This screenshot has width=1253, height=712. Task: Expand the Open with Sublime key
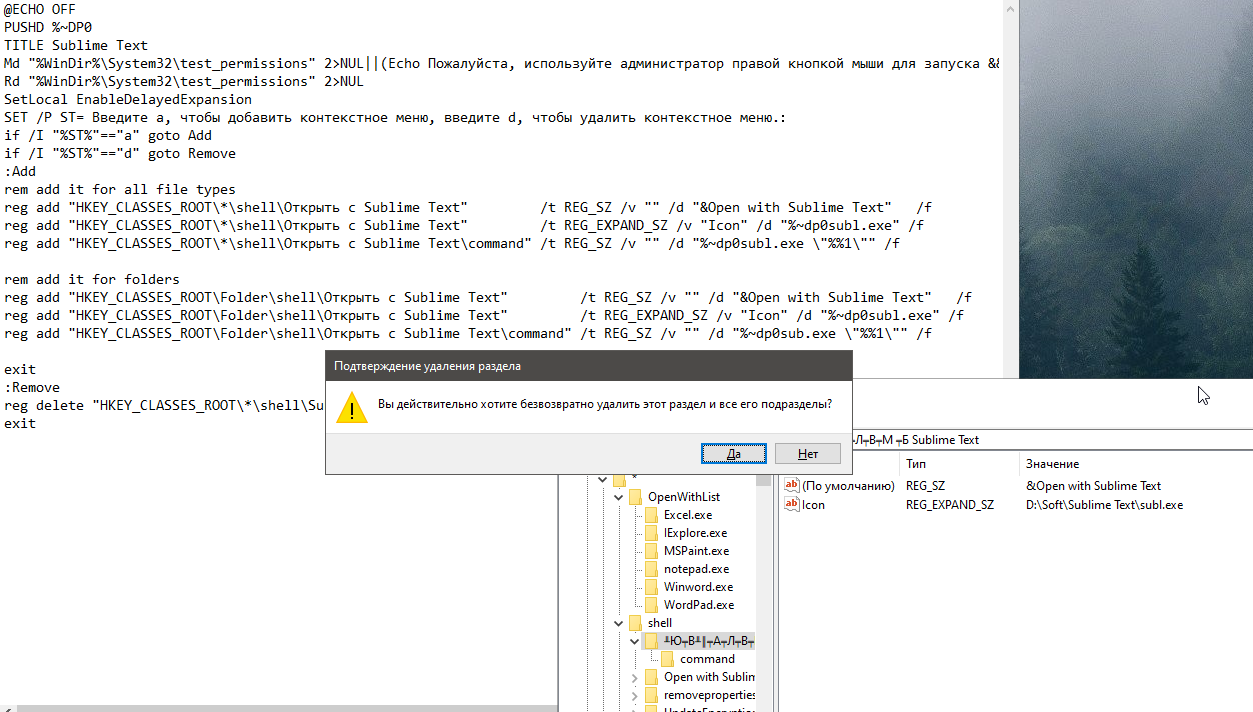coord(635,677)
